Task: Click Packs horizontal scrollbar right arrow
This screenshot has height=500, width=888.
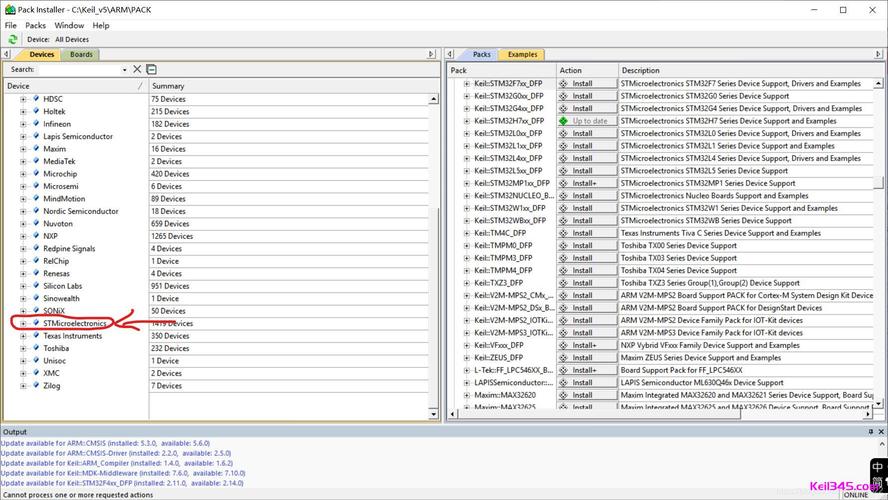Action: (868, 414)
